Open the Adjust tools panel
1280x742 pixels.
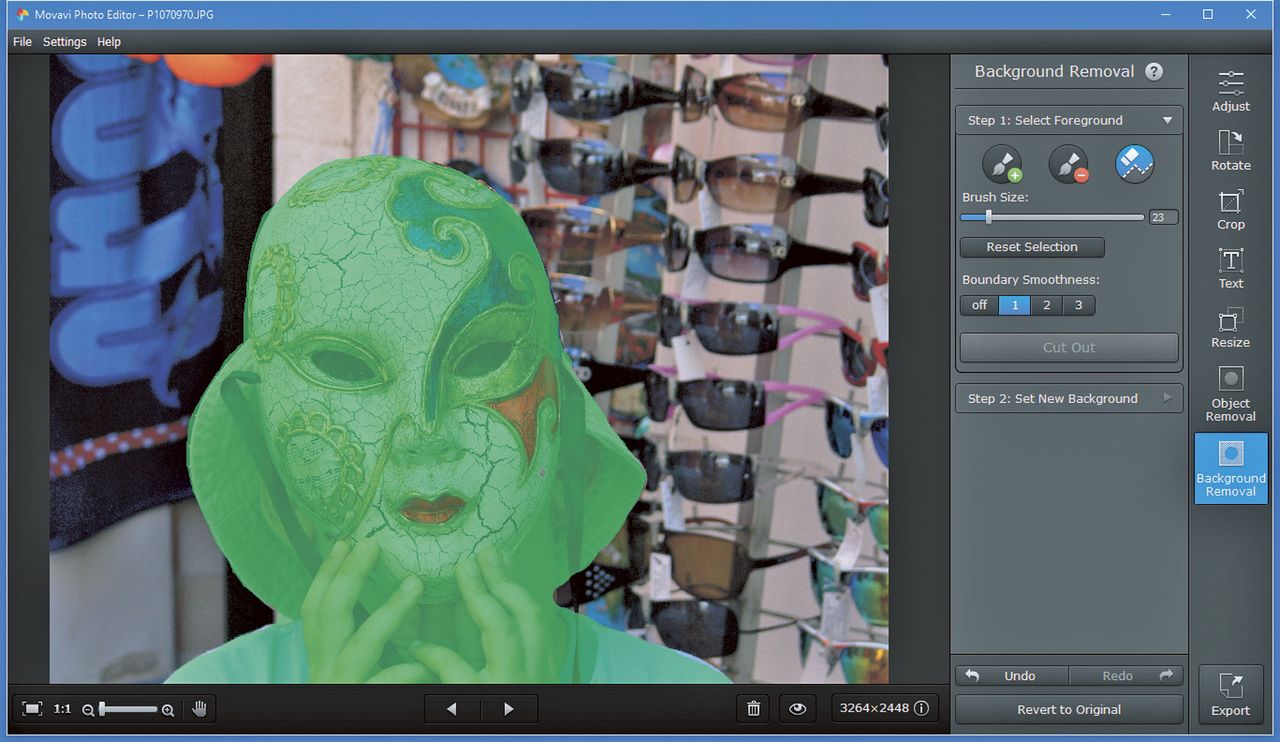(x=1231, y=90)
